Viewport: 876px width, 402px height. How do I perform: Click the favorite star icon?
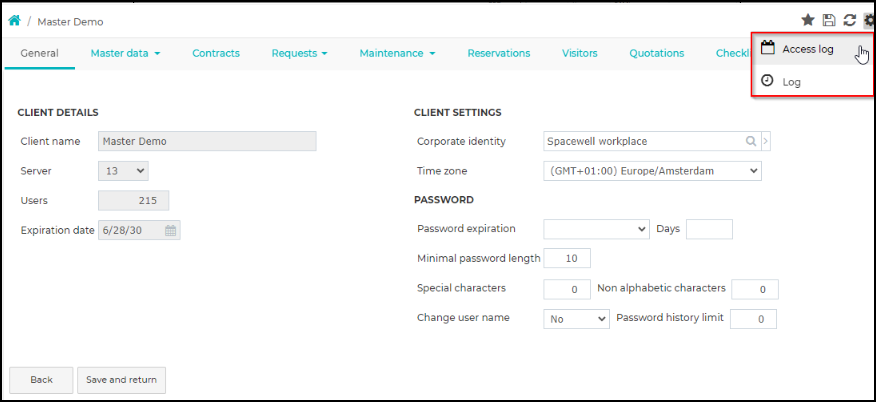[808, 21]
